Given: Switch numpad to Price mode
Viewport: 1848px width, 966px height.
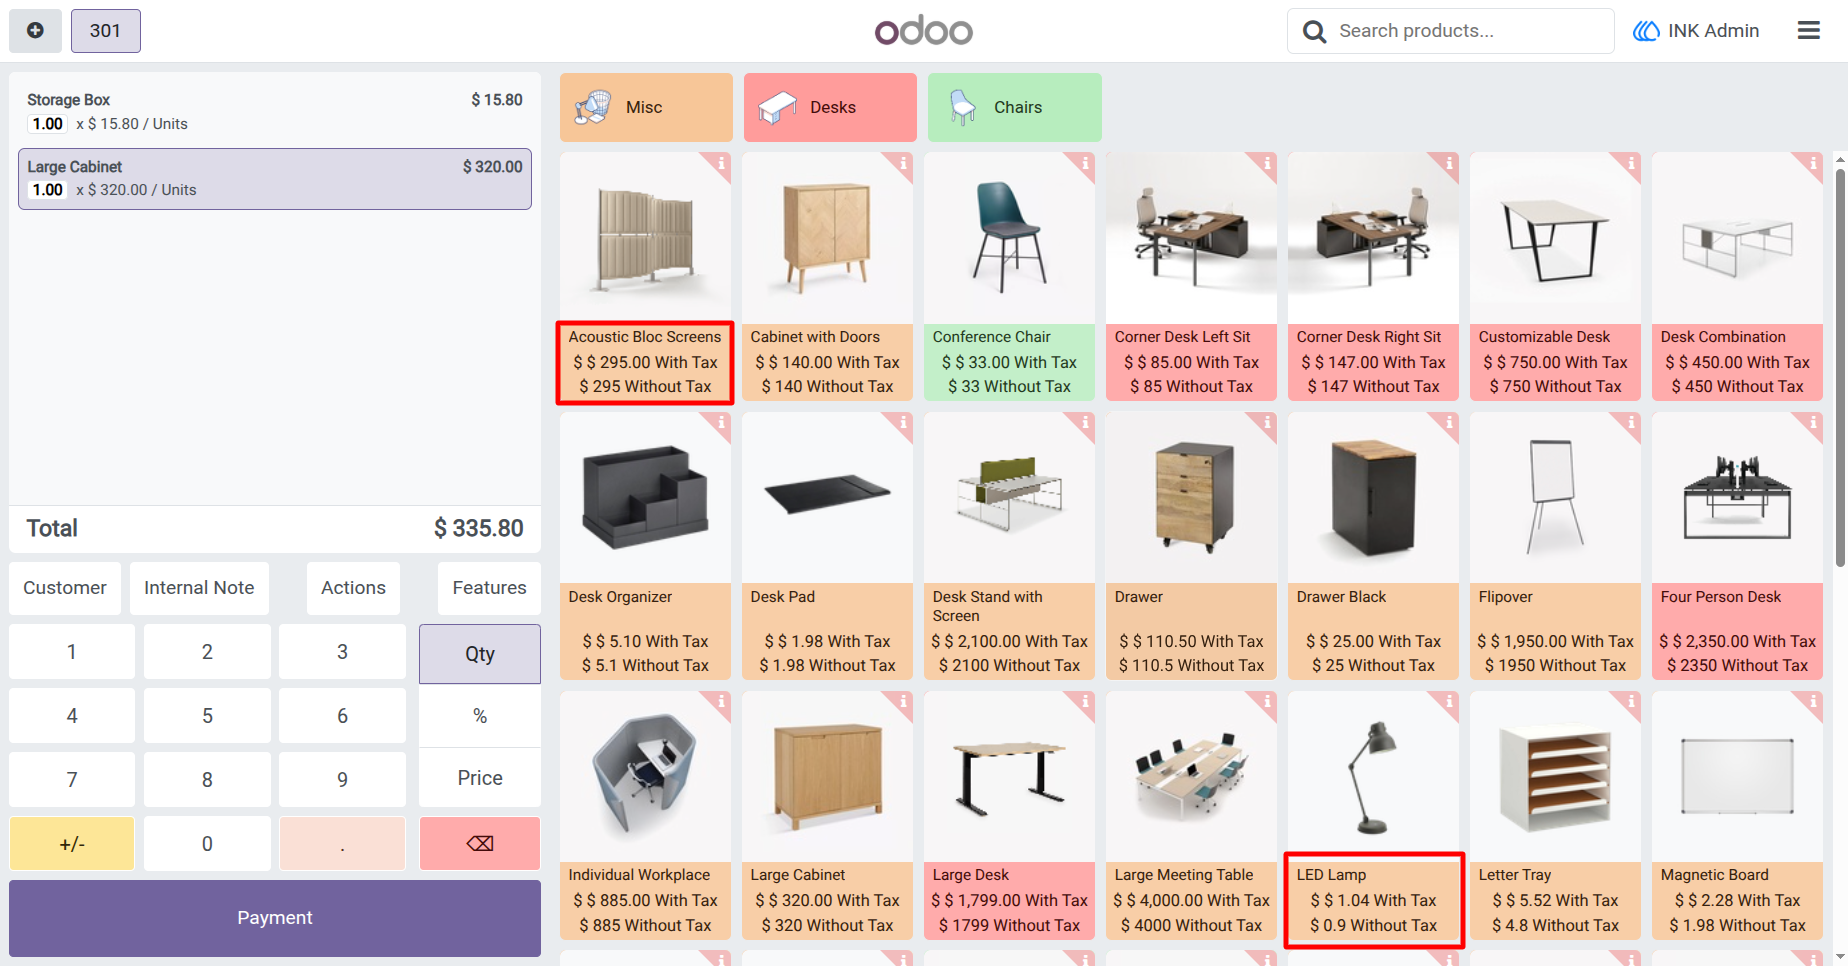Looking at the screenshot, I should pyautogui.click(x=480, y=778).
